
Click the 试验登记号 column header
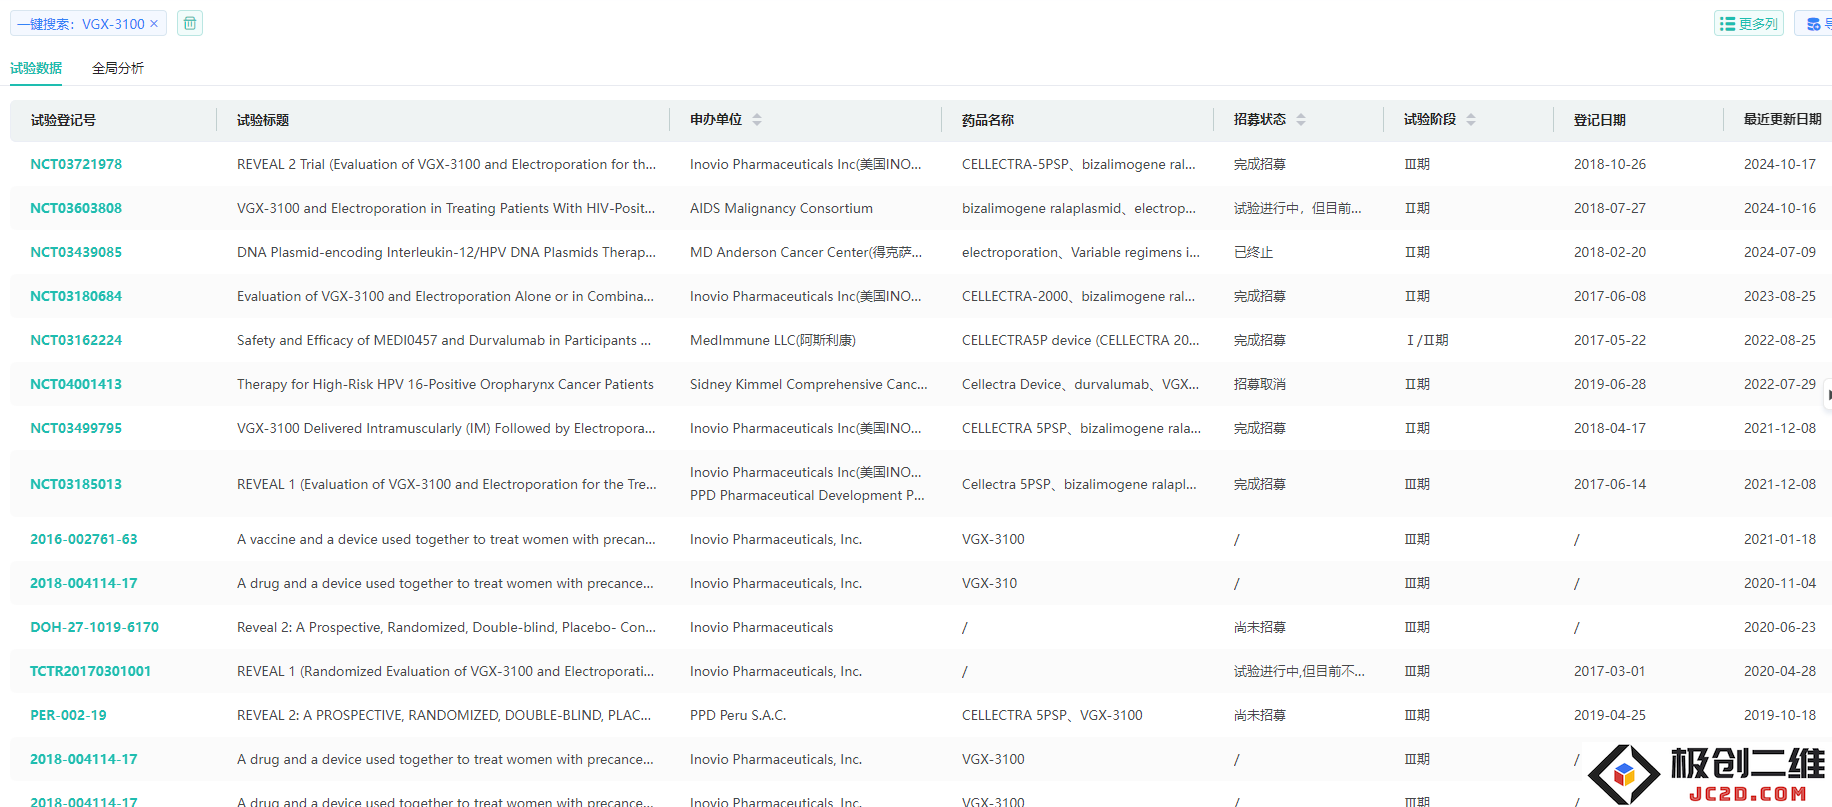(x=63, y=120)
